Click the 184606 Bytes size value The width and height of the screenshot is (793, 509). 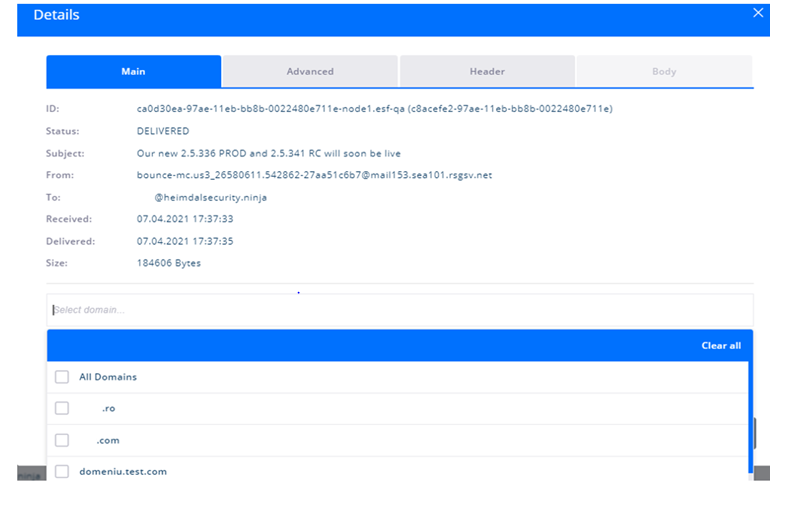pyautogui.click(x=169, y=263)
